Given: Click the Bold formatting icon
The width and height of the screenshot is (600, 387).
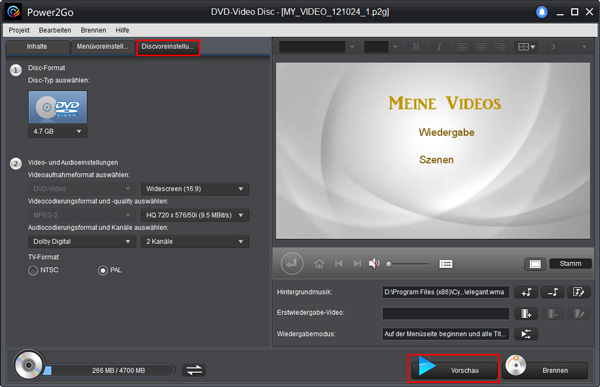Looking at the screenshot, I should point(416,47).
